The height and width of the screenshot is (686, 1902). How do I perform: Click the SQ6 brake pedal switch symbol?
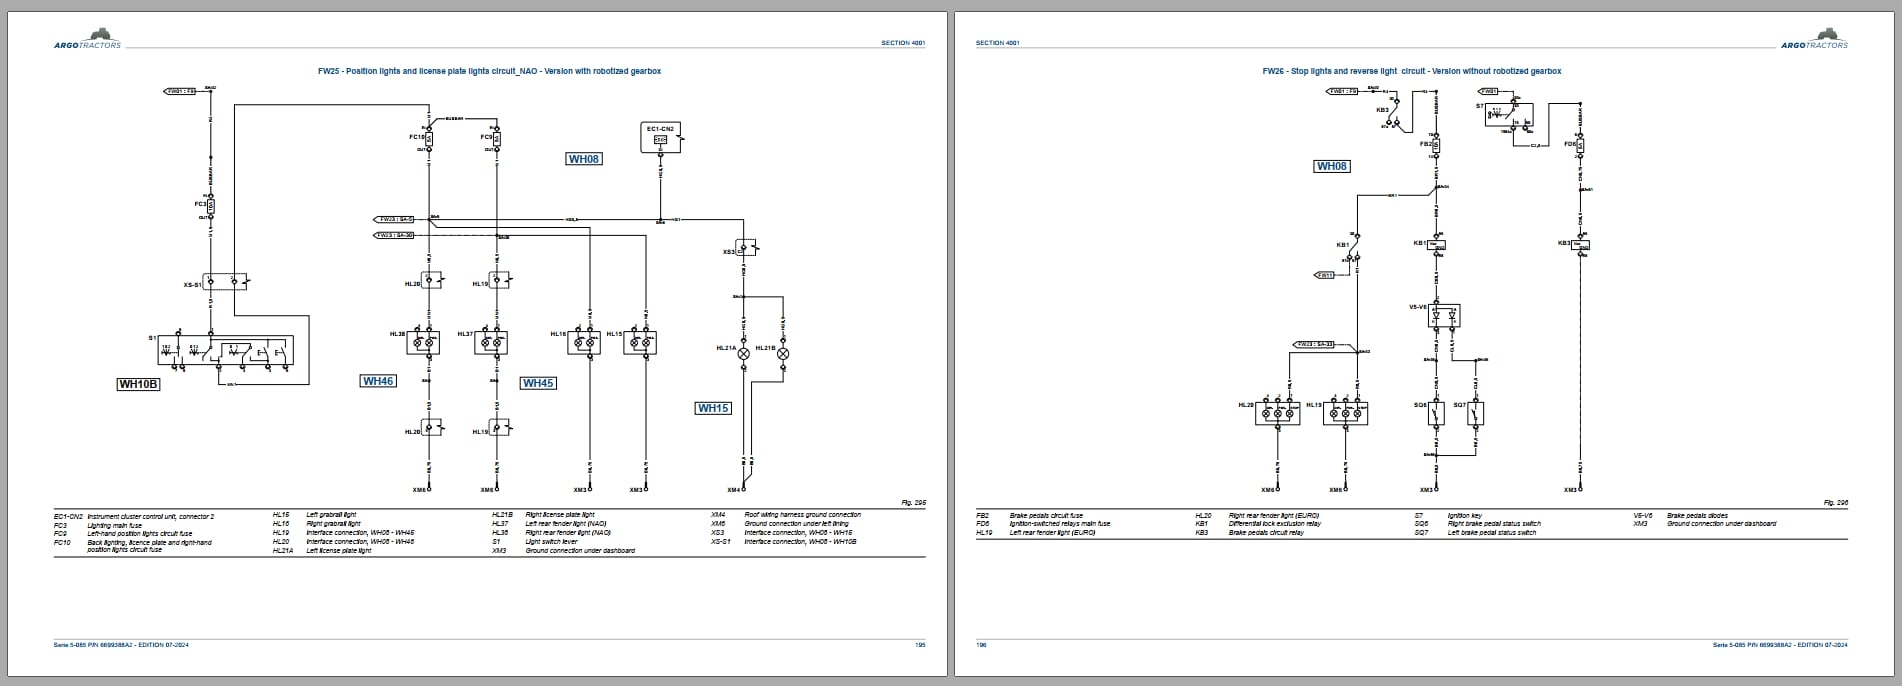pyautogui.click(x=1436, y=413)
